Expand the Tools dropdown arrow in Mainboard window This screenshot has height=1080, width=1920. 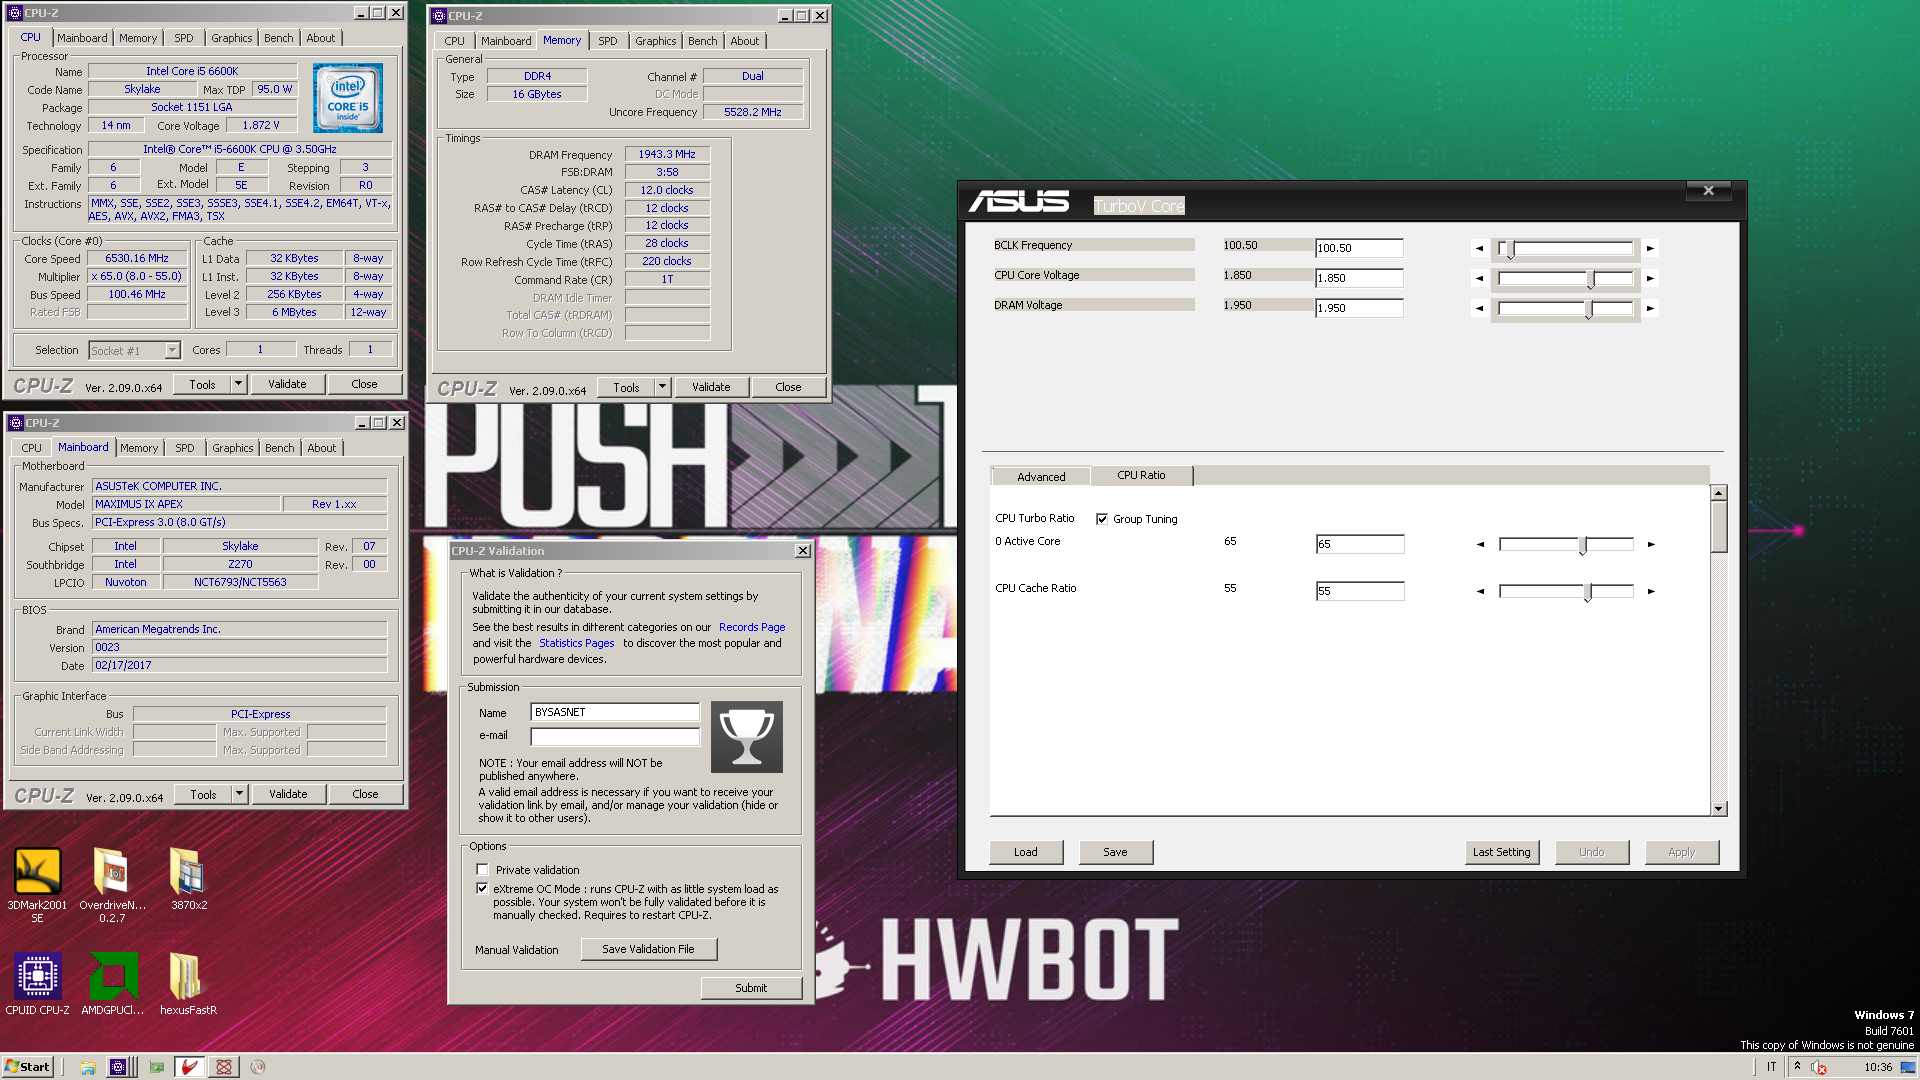pyautogui.click(x=240, y=794)
